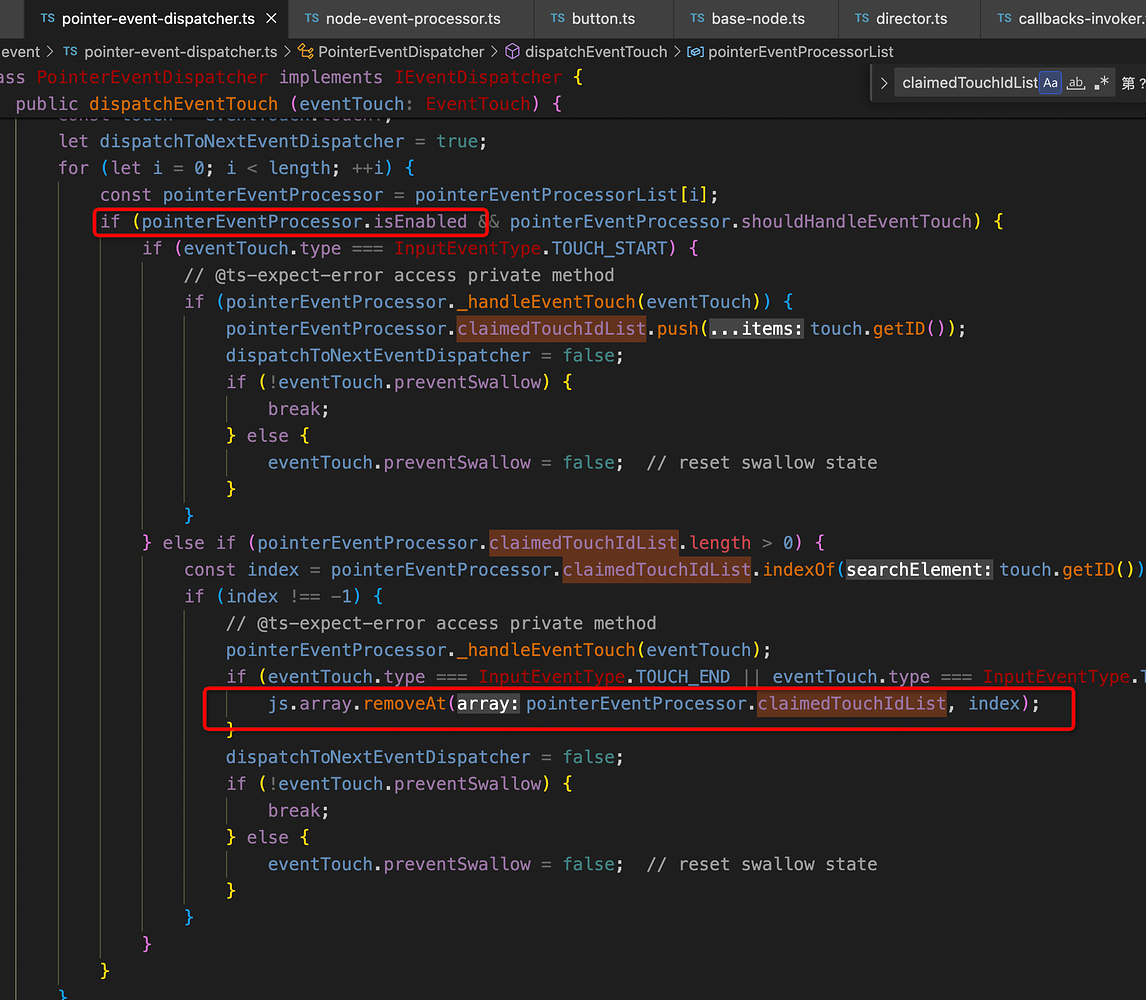This screenshot has width=1146, height=1000.
Task: Toggle Match Case in the Find widget
Action: [x=1050, y=83]
